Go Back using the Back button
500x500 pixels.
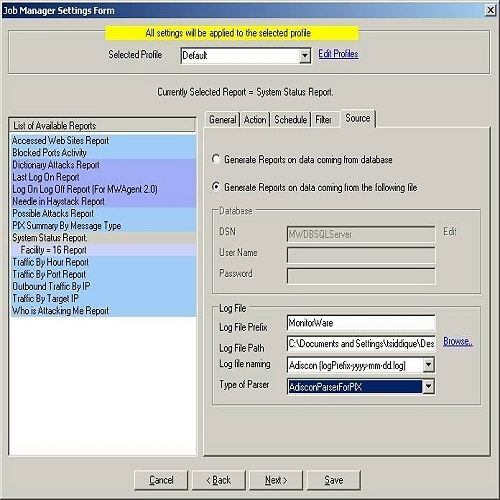[x=219, y=480]
